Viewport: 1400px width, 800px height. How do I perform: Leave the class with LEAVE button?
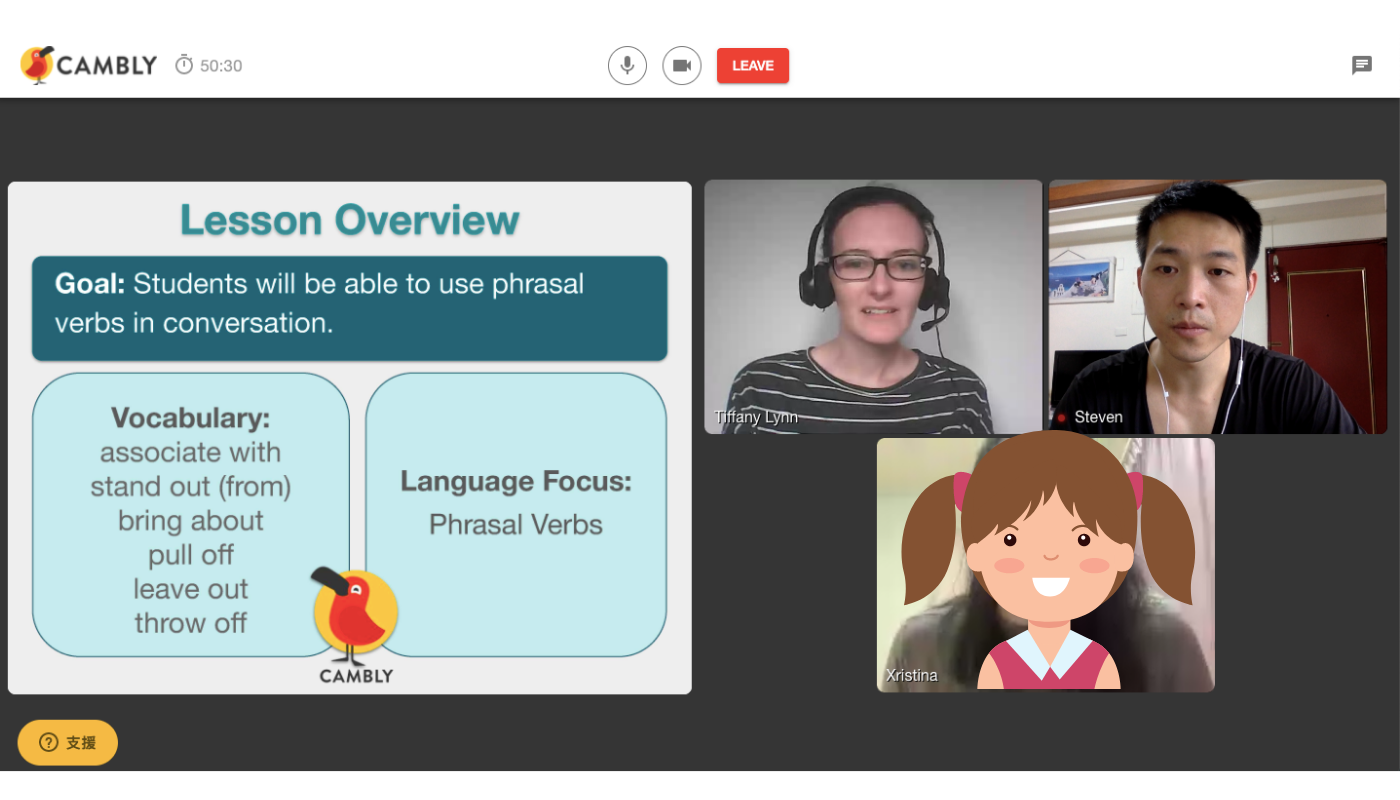pos(753,65)
